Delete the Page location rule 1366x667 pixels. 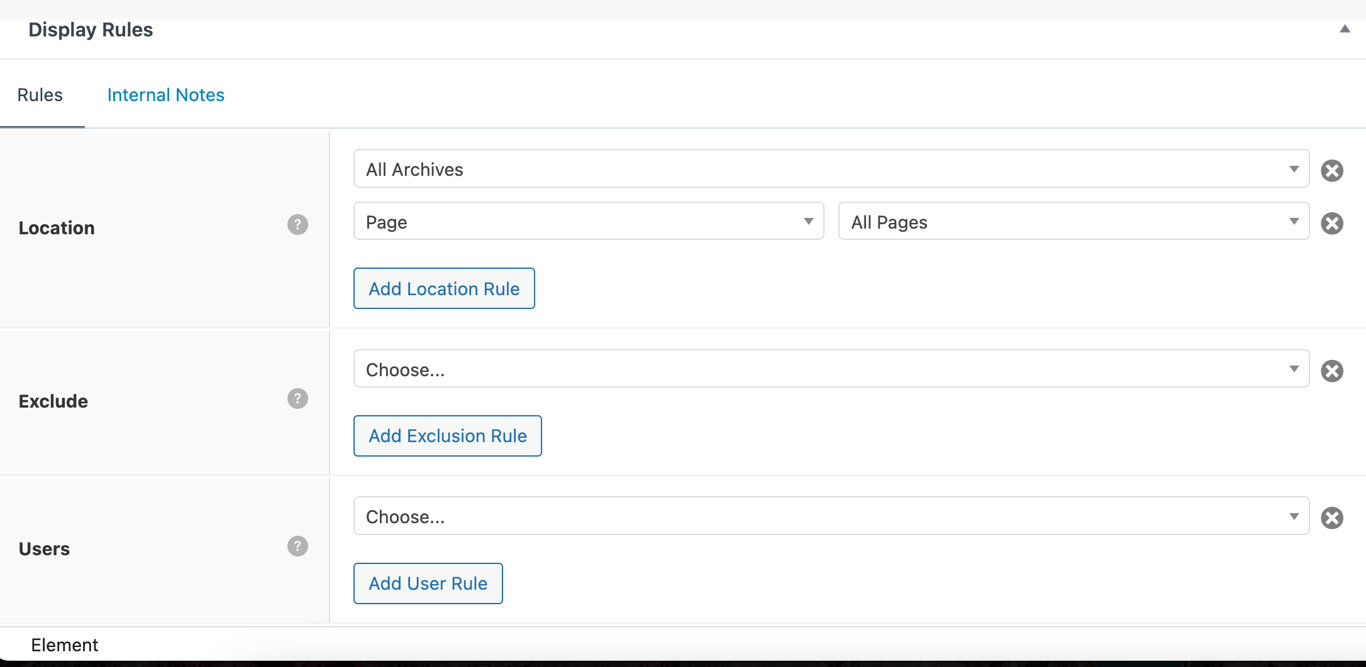pos(1332,223)
